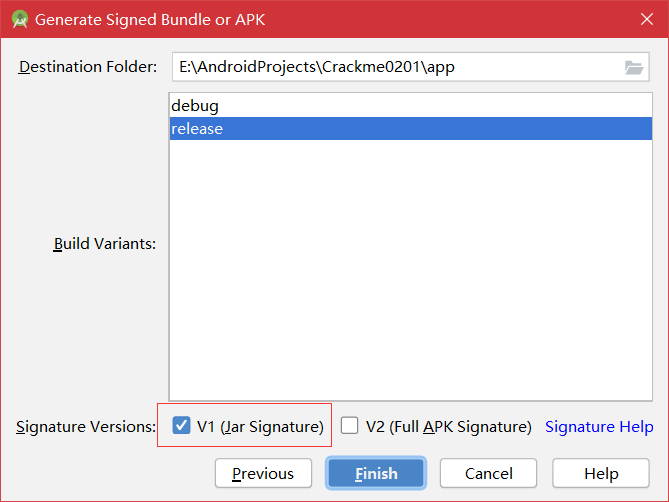Select the release build variant

pyautogui.click(x=197, y=129)
